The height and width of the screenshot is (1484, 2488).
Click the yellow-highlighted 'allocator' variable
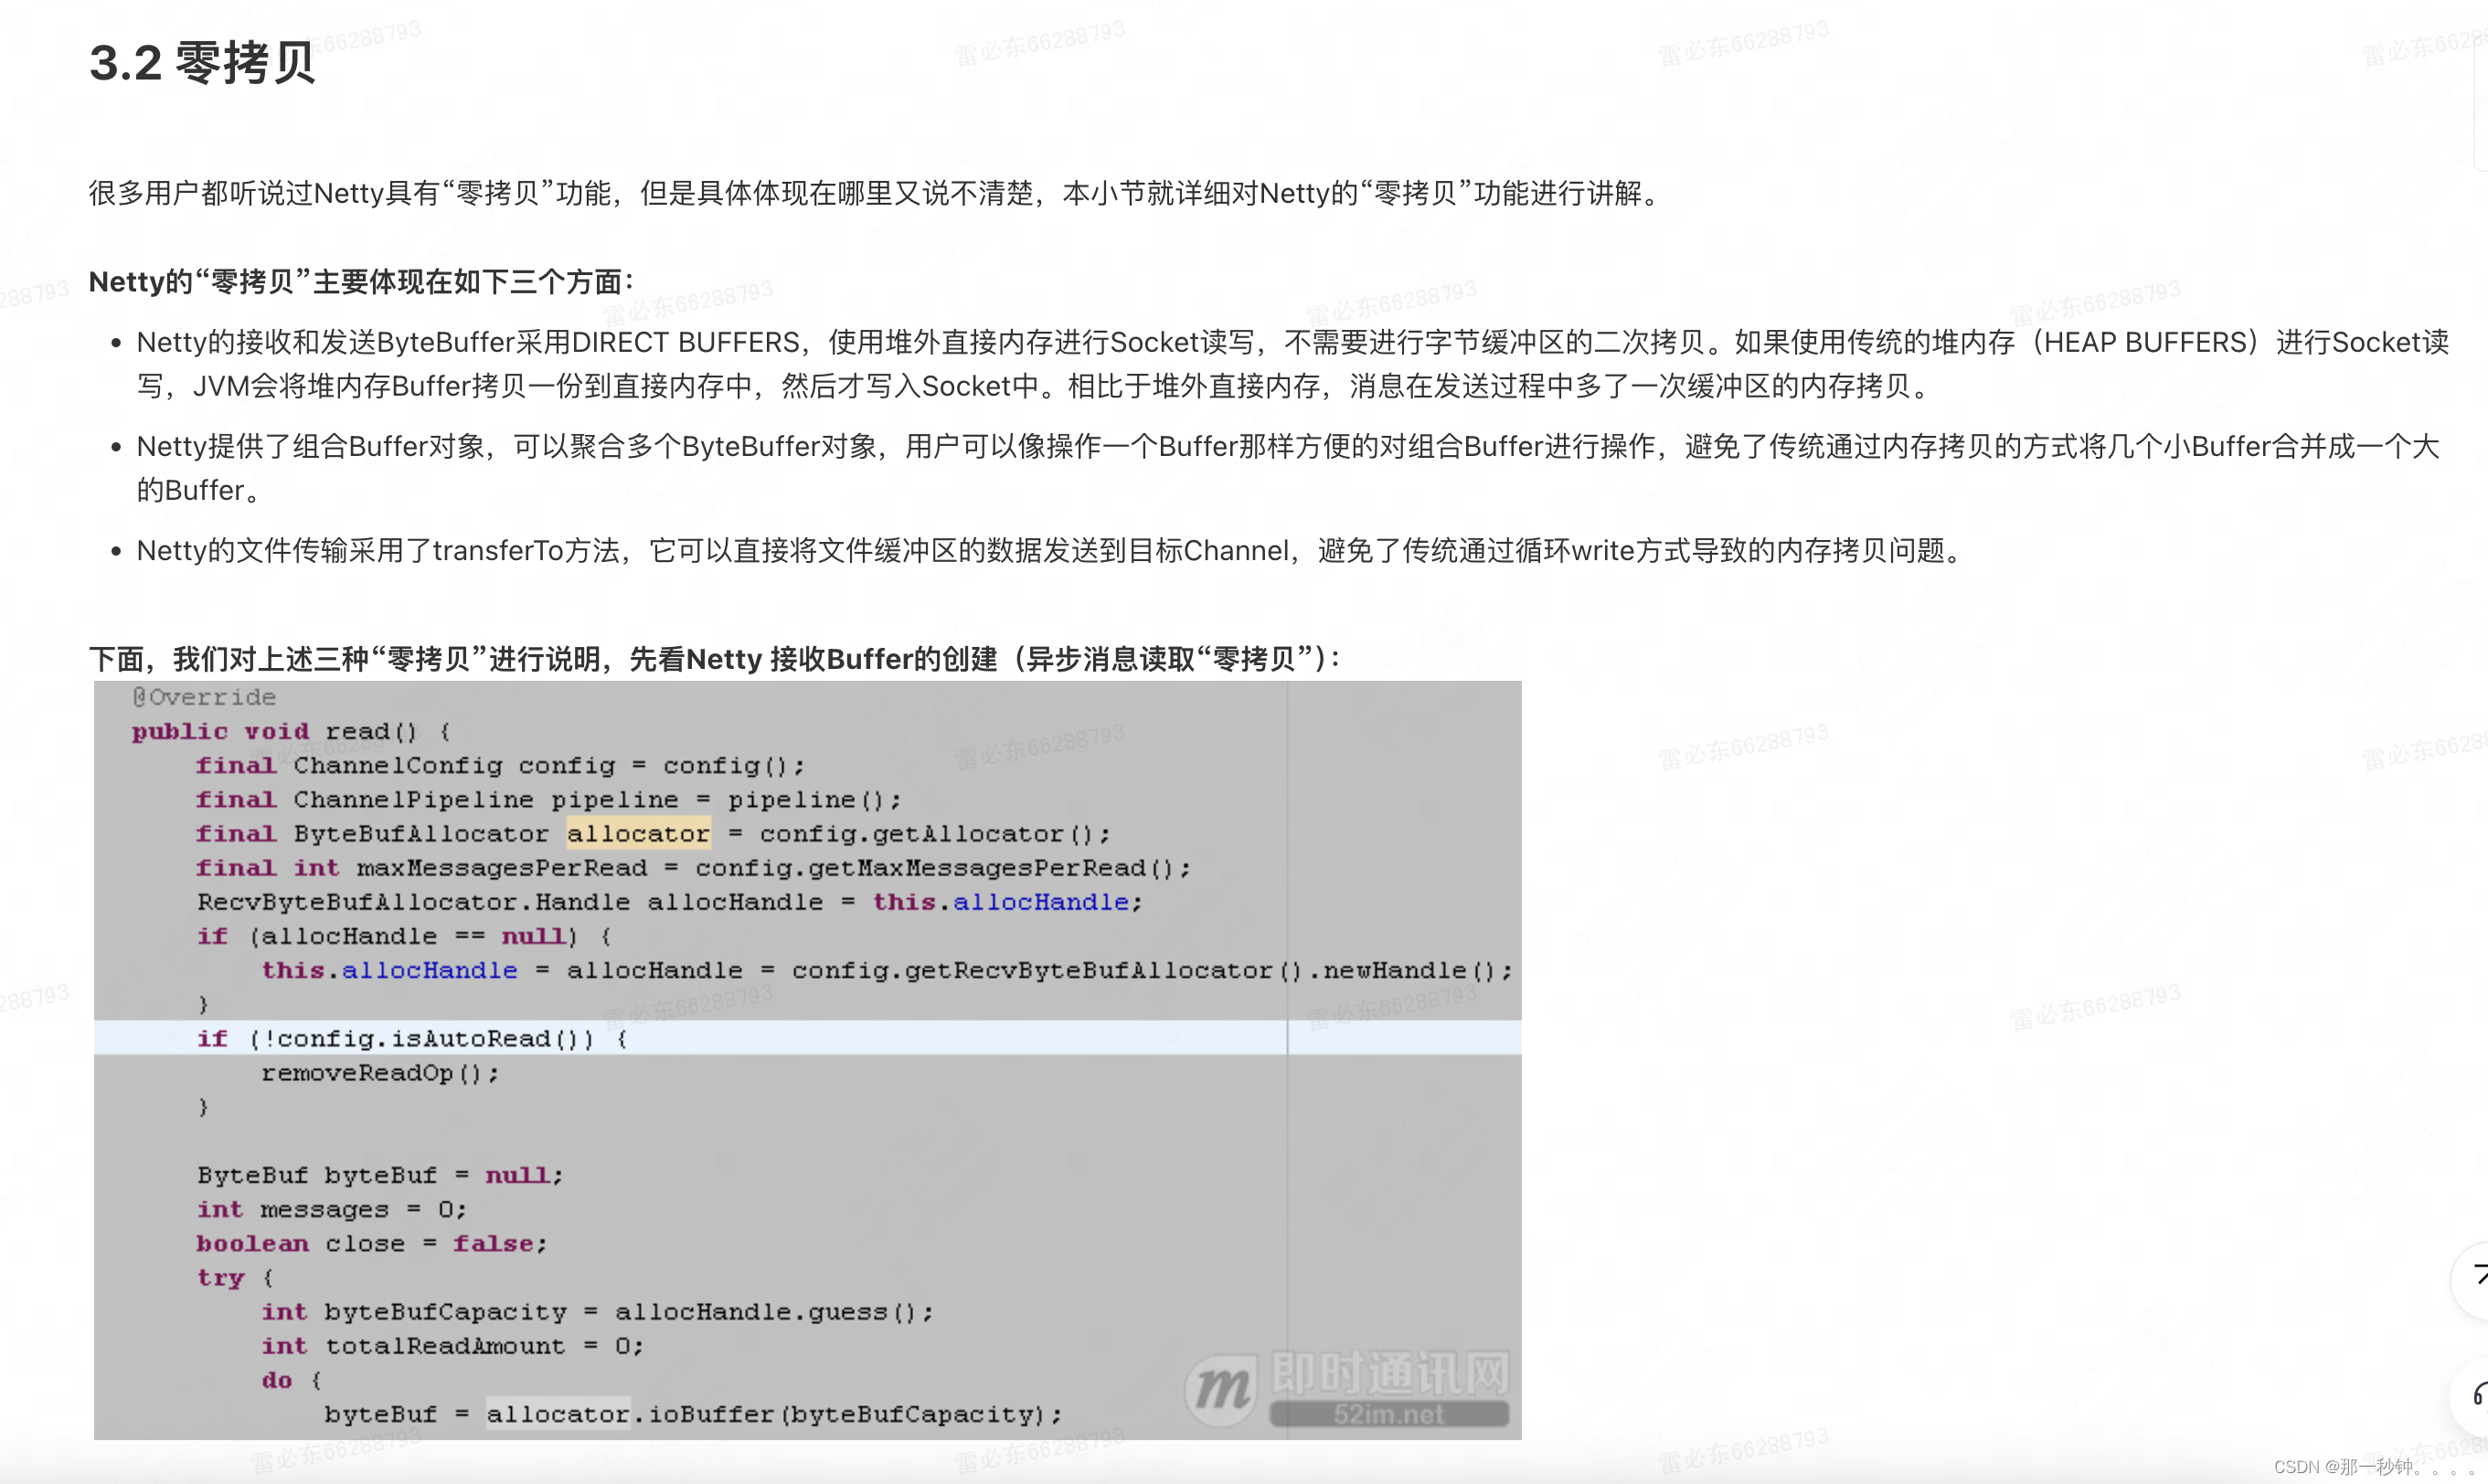coord(638,833)
